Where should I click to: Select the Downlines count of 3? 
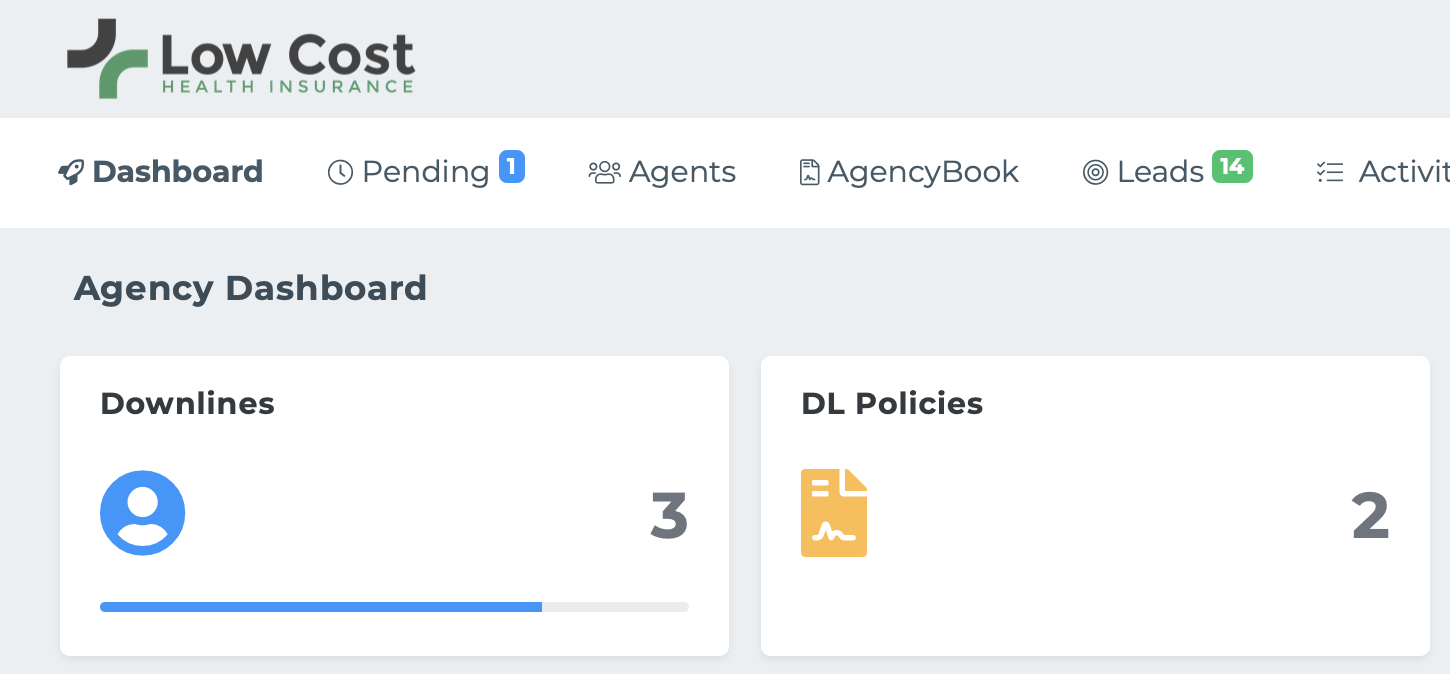coord(669,515)
